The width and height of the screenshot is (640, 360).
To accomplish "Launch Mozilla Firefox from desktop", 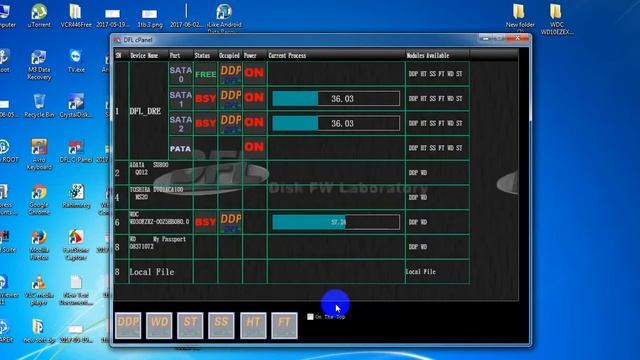I will [39, 245].
